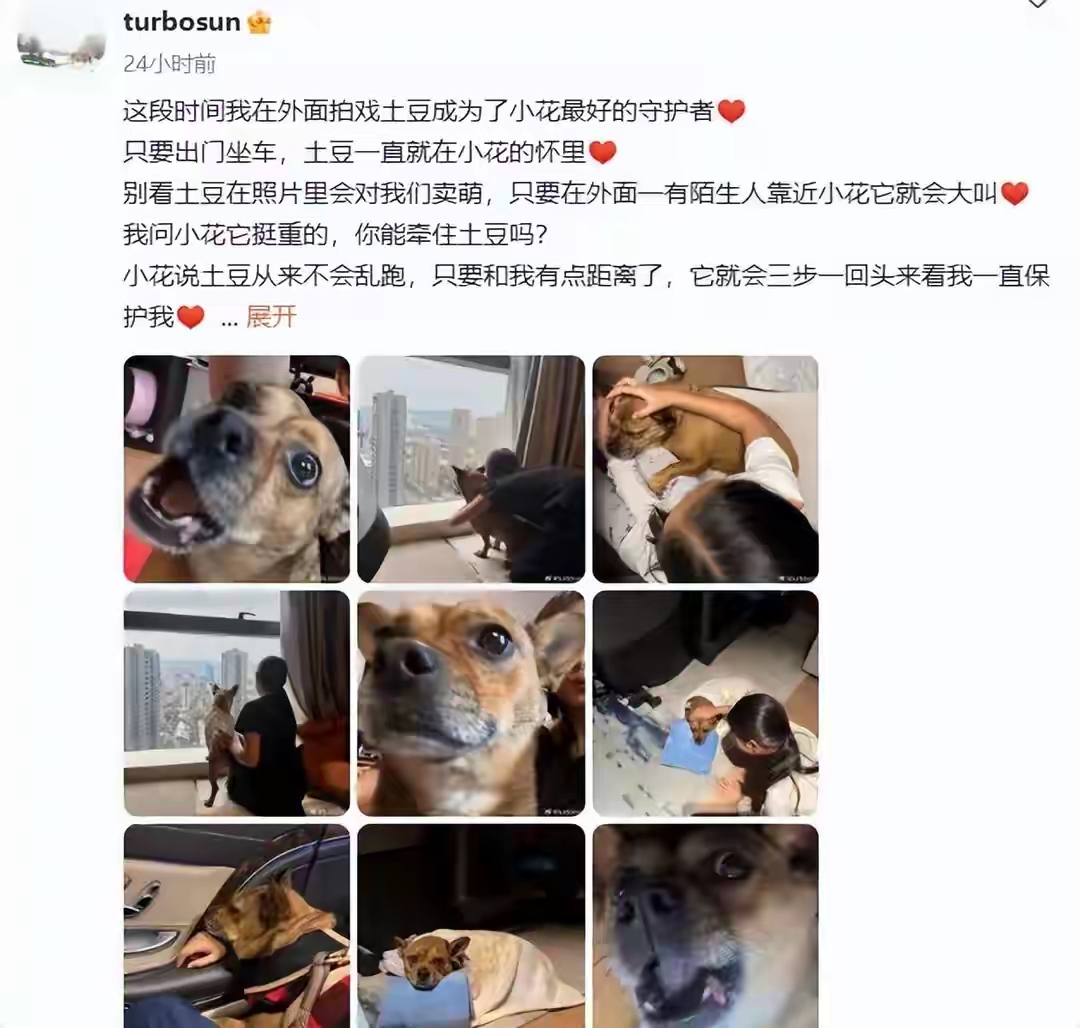Expand the post with 展开 link

tap(271, 317)
